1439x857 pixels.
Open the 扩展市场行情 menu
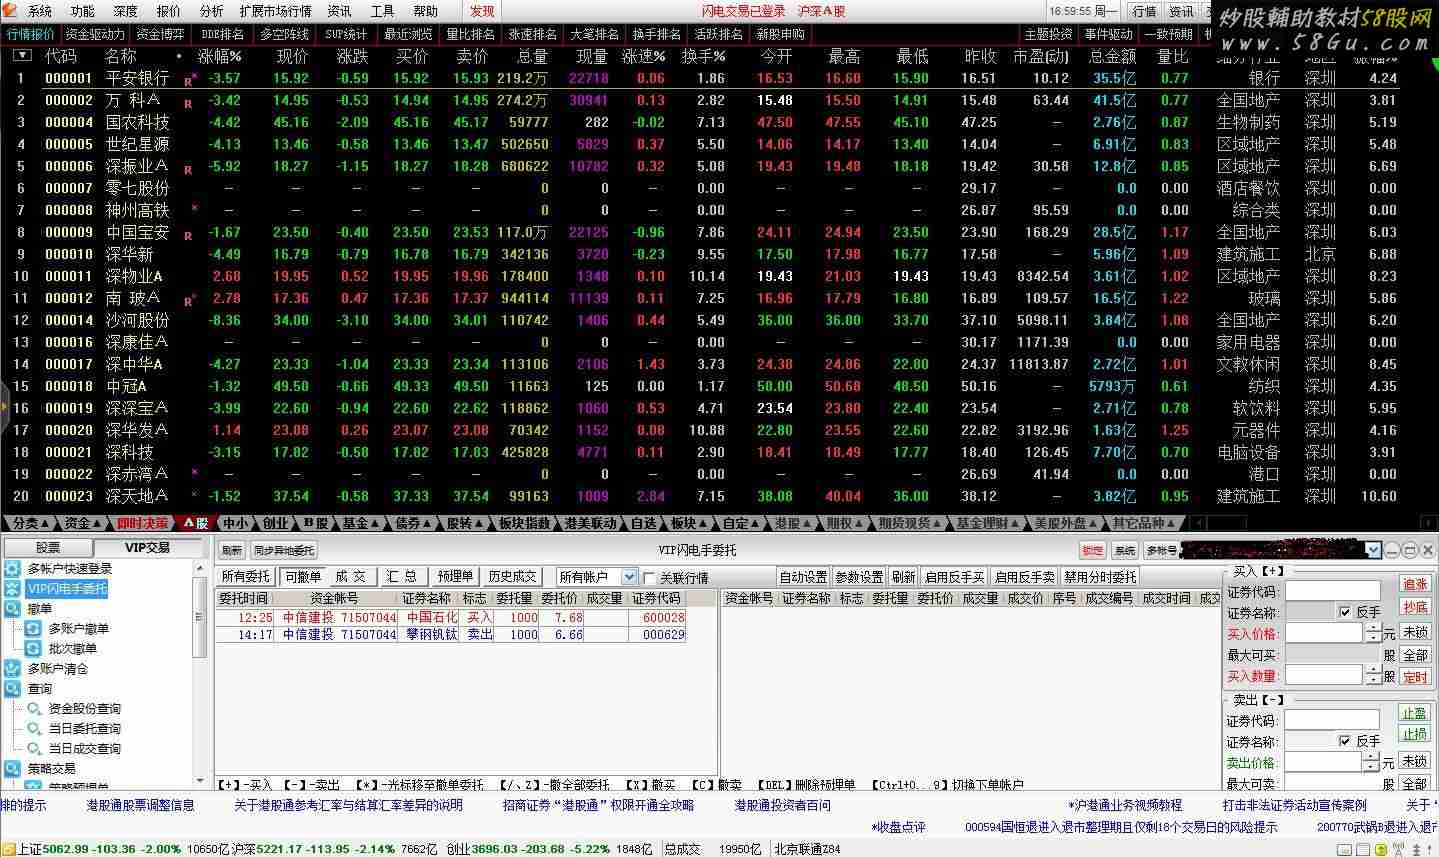[276, 11]
